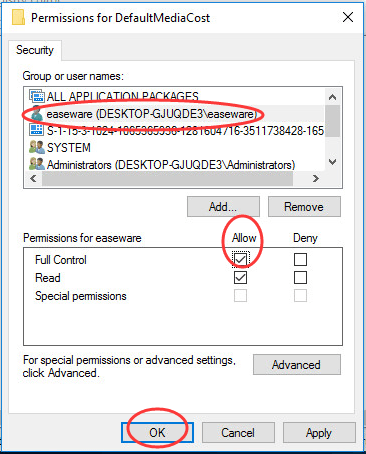Open the Security tab
366x454 pixels.
[35, 50]
